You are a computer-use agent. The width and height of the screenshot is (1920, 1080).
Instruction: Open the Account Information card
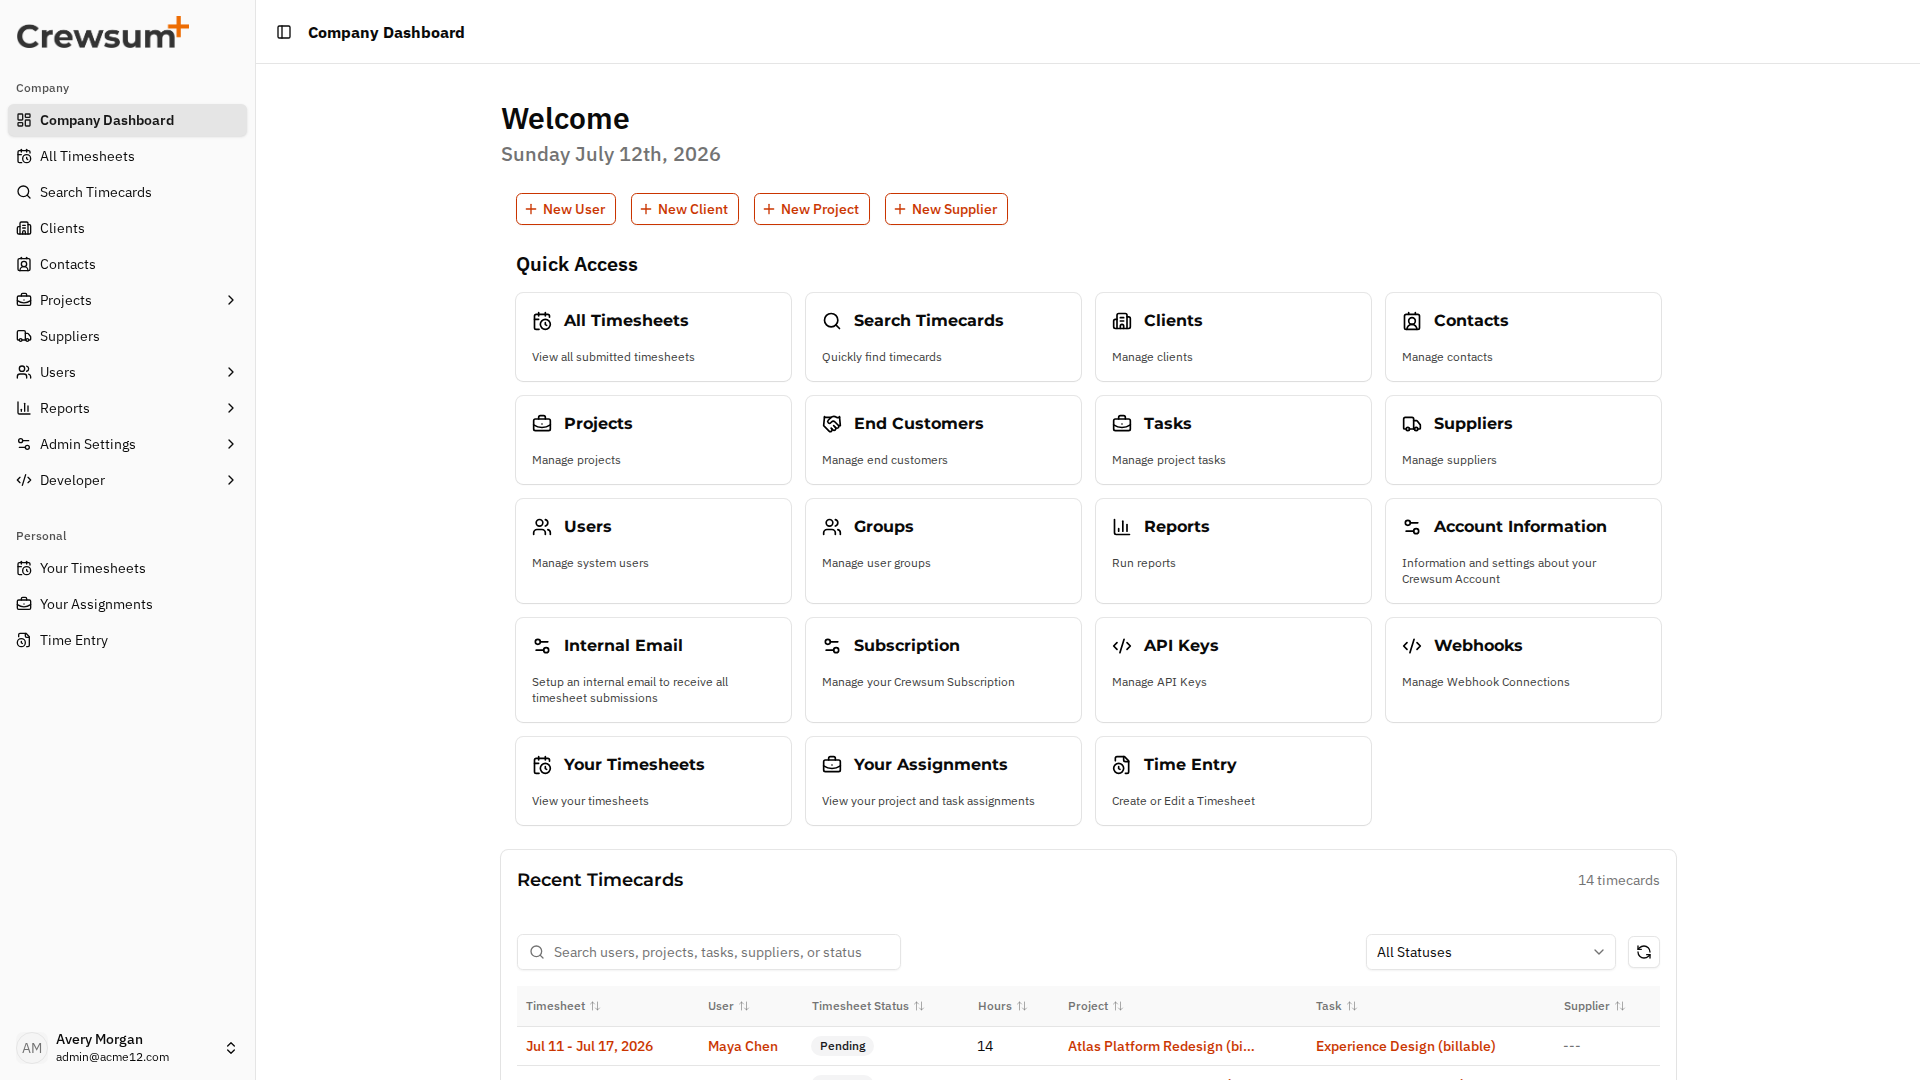click(1523, 551)
